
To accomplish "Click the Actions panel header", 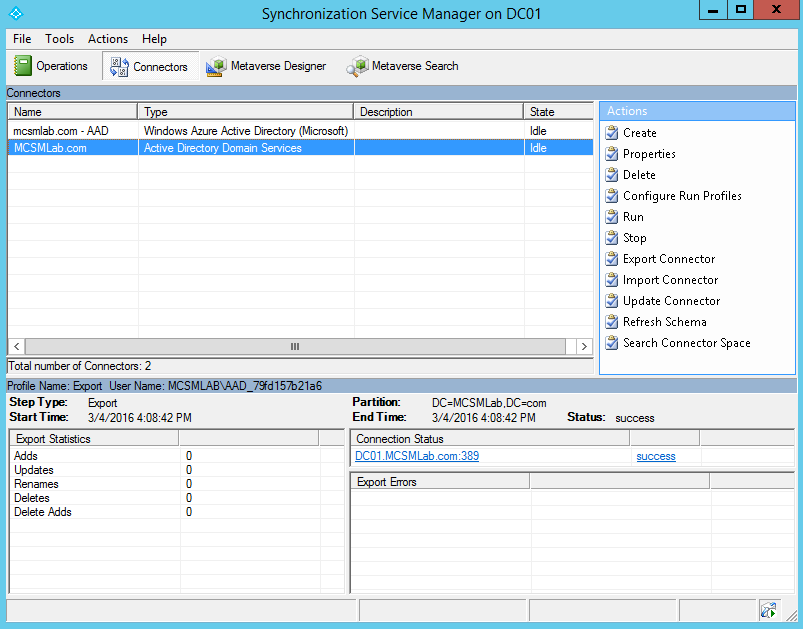I will point(697,111).
